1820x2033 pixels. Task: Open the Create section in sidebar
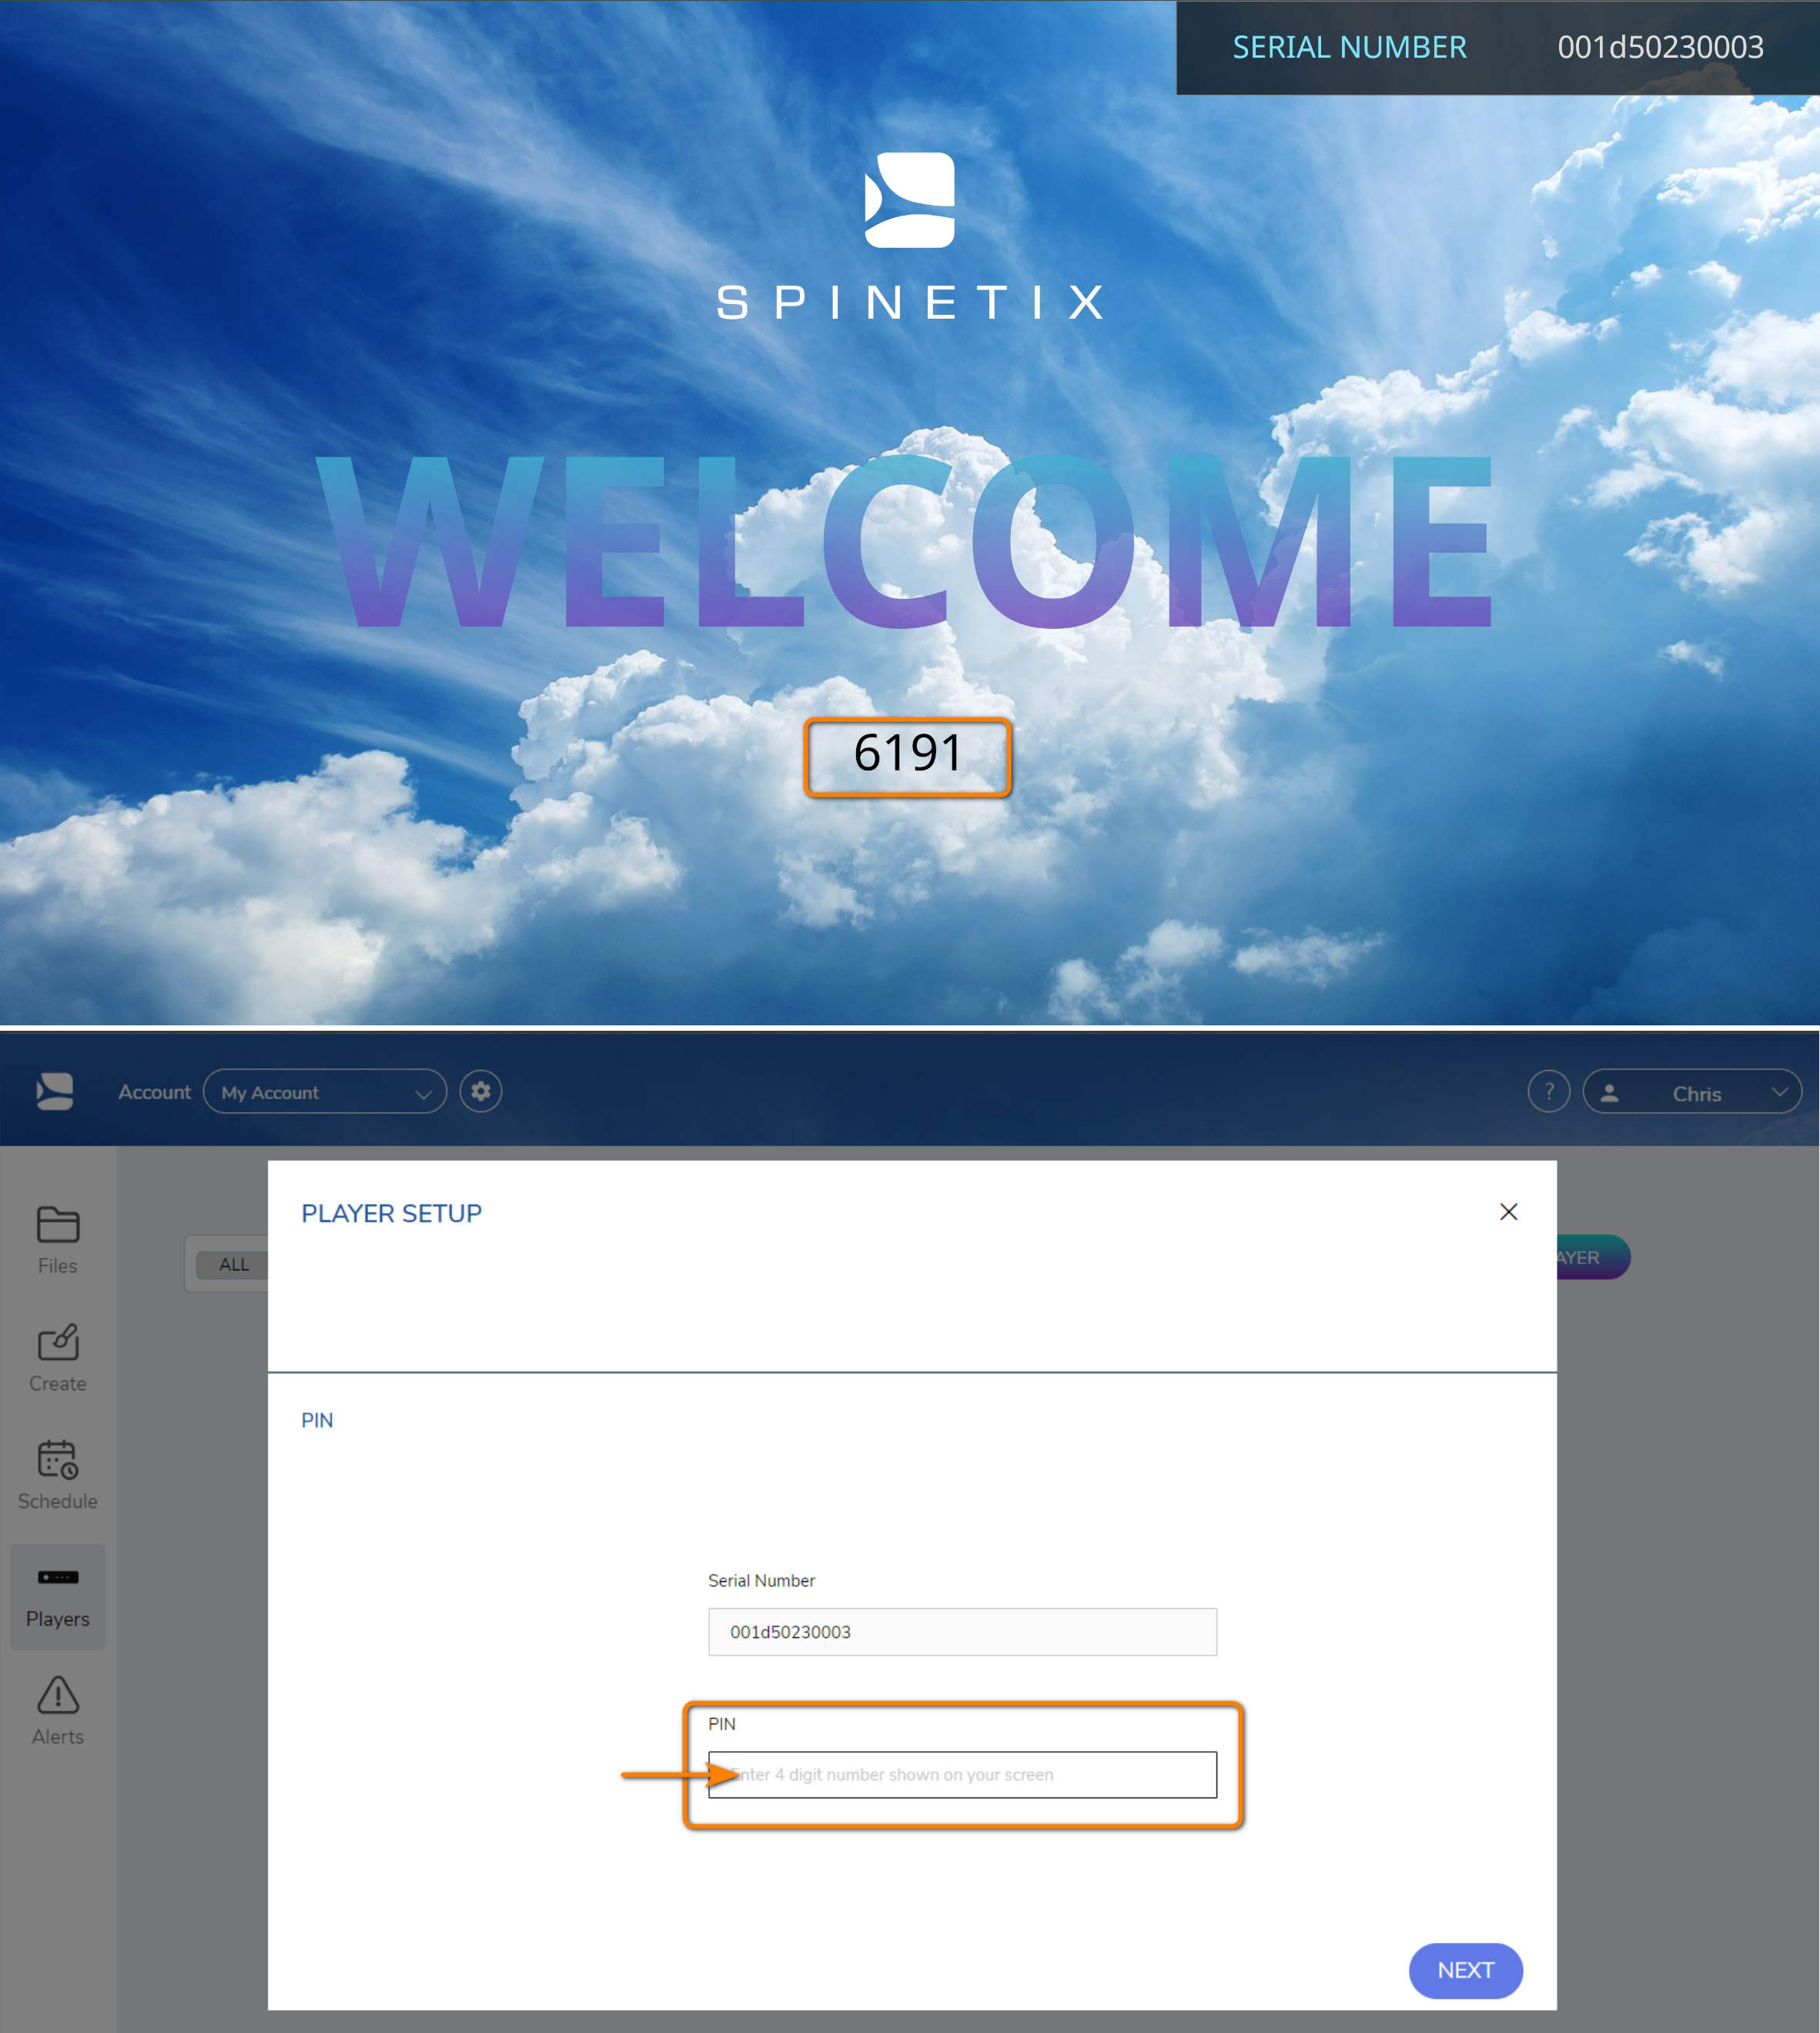click(x=57, y=1358)
